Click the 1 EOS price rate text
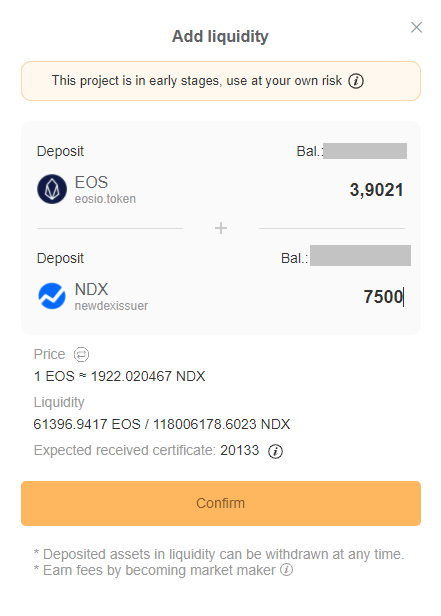This screenshot has width=441, height=616. pyautogui.click(x=119, y=376)
